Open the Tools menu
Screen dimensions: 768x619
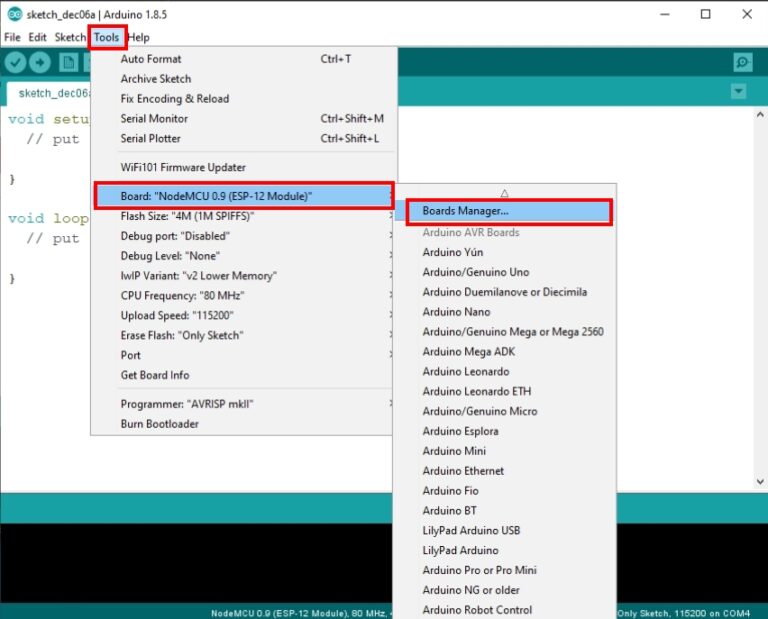pos(106,37)
